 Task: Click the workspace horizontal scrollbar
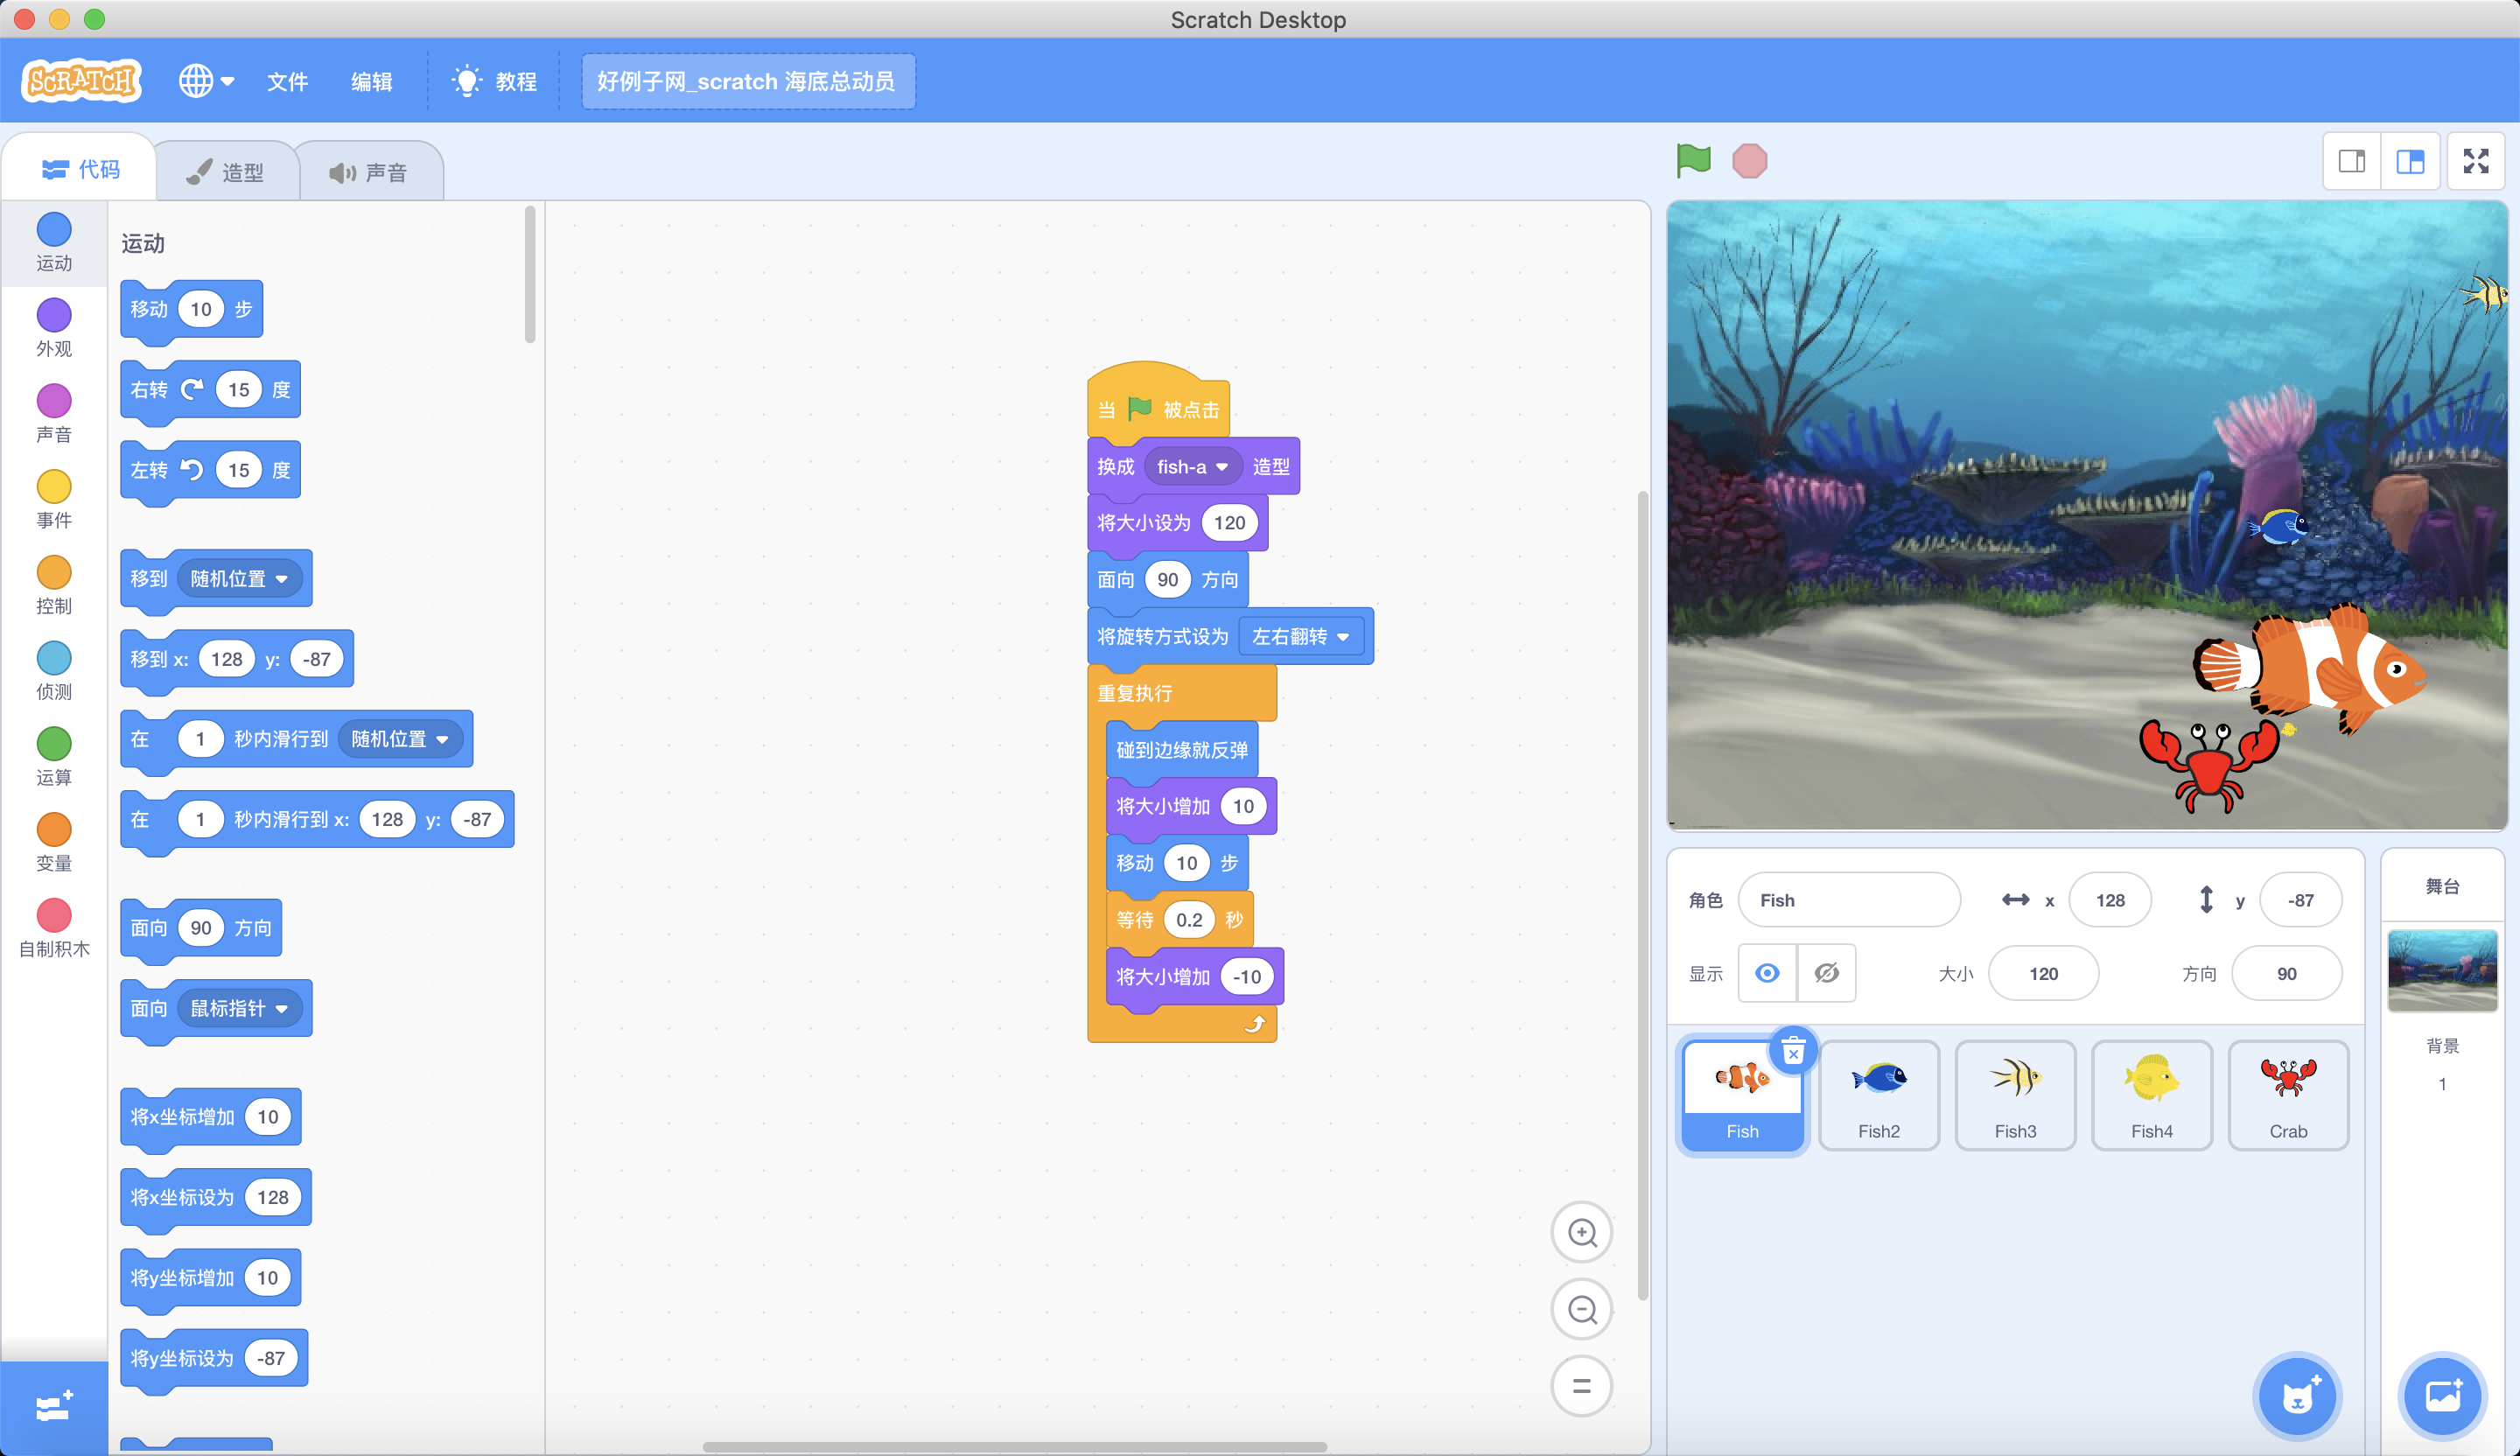pos(1014,1446)
